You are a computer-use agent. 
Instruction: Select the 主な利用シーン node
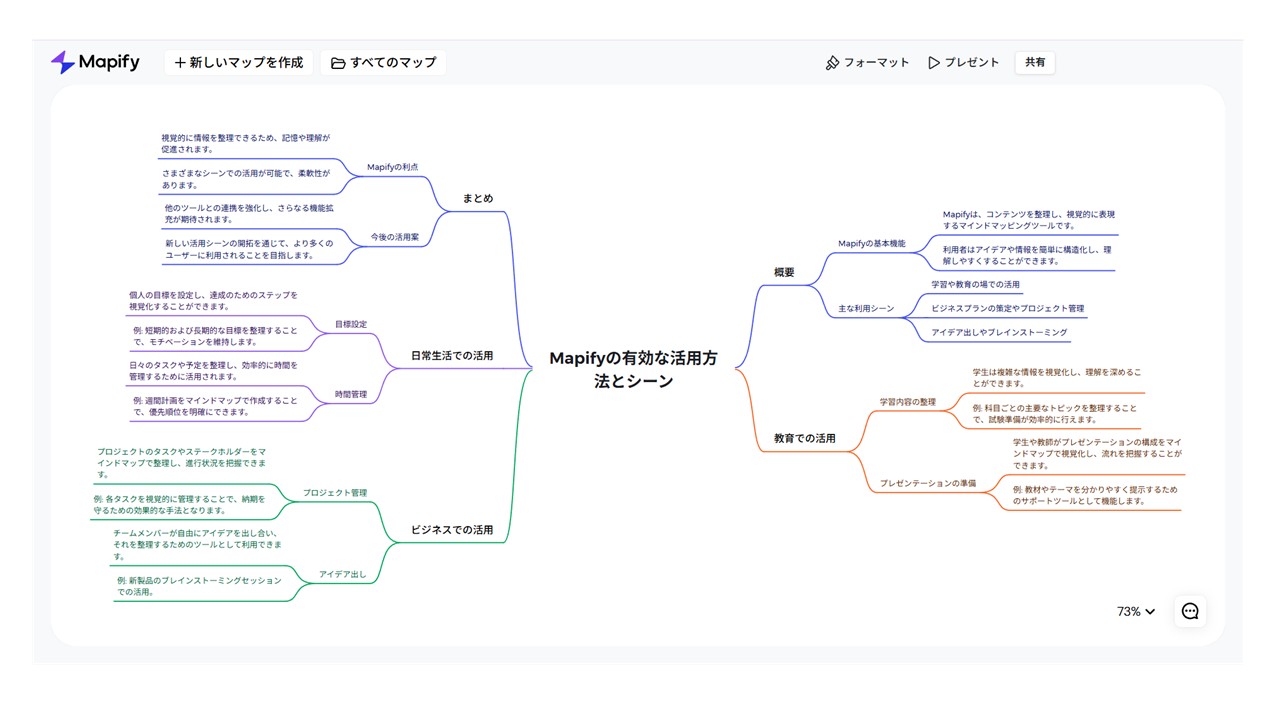(x=866, y=308)
